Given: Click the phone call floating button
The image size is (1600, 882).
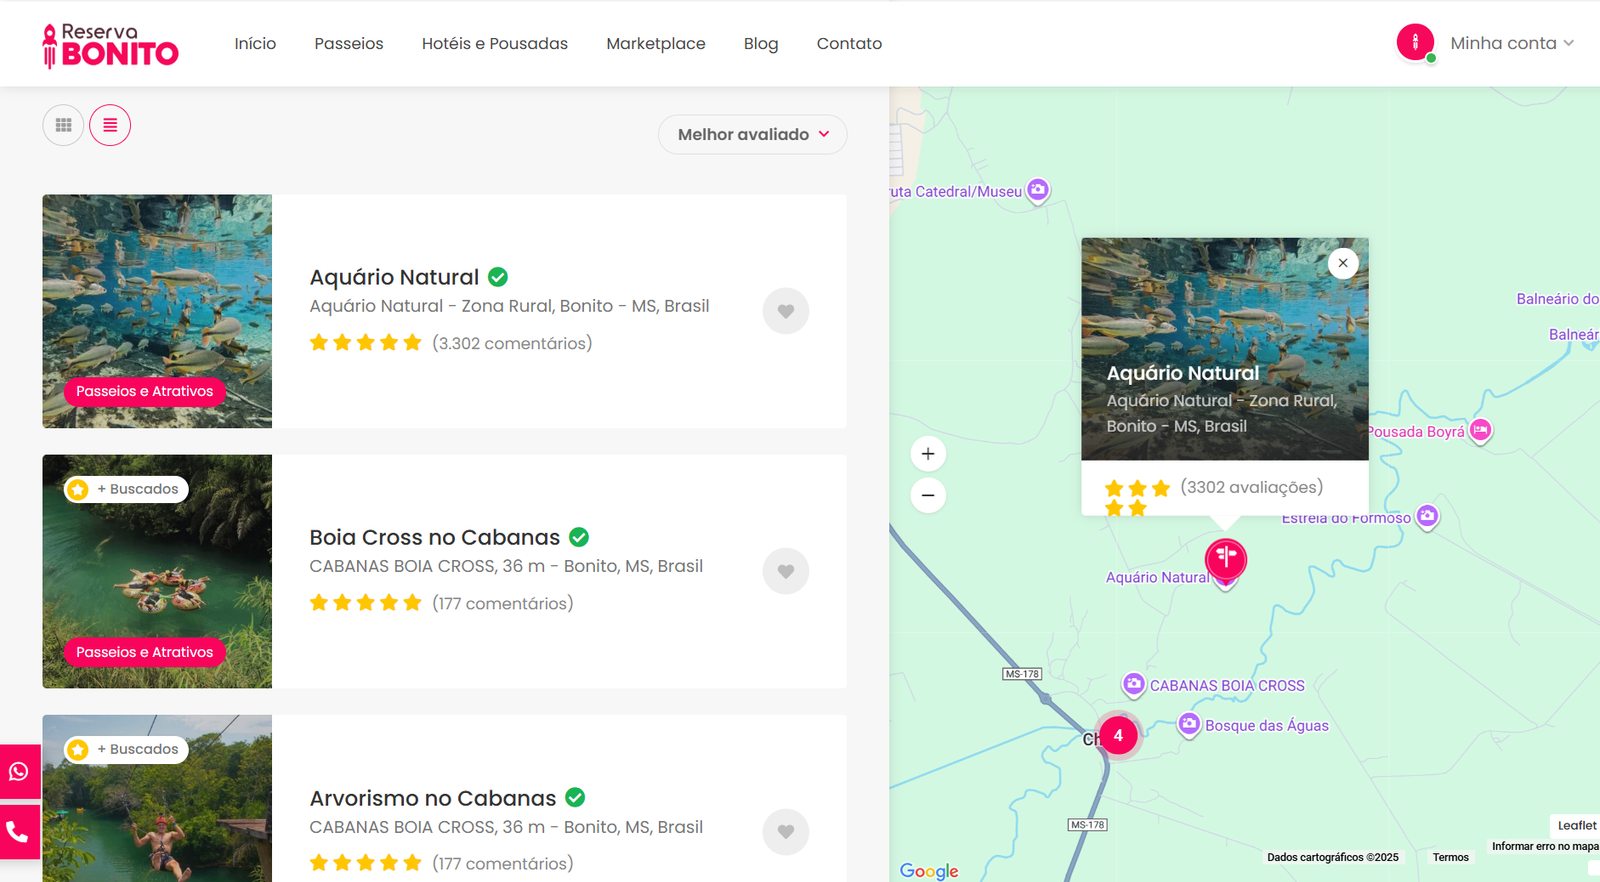Looking at the screenshot, I should pyautogui.click(x=19, y=832).
